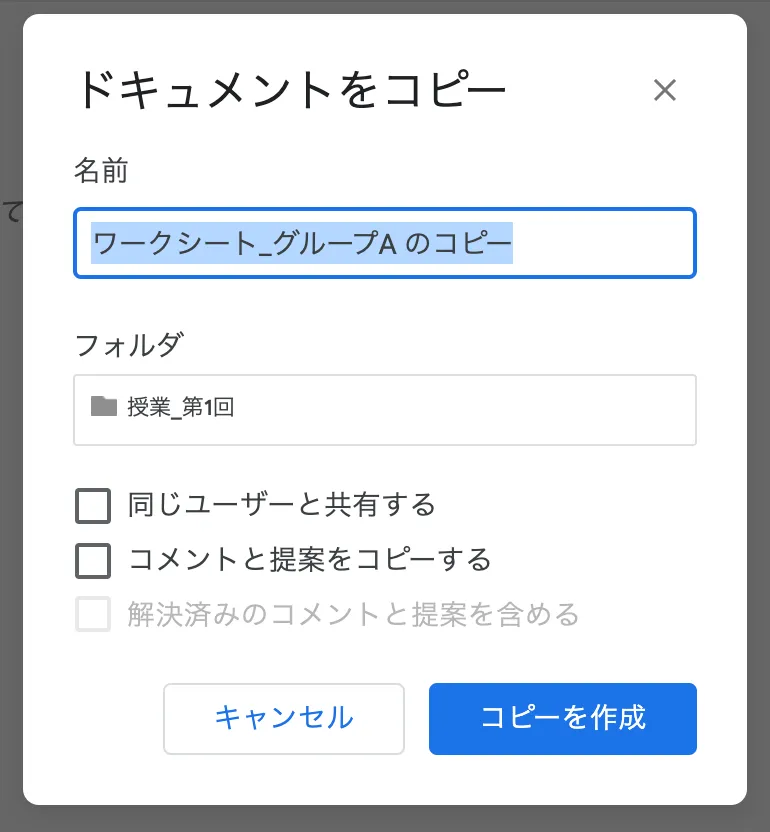Click the 名前 text input field
The width and height of the screenshot is (770, 832).
(385, 243)
